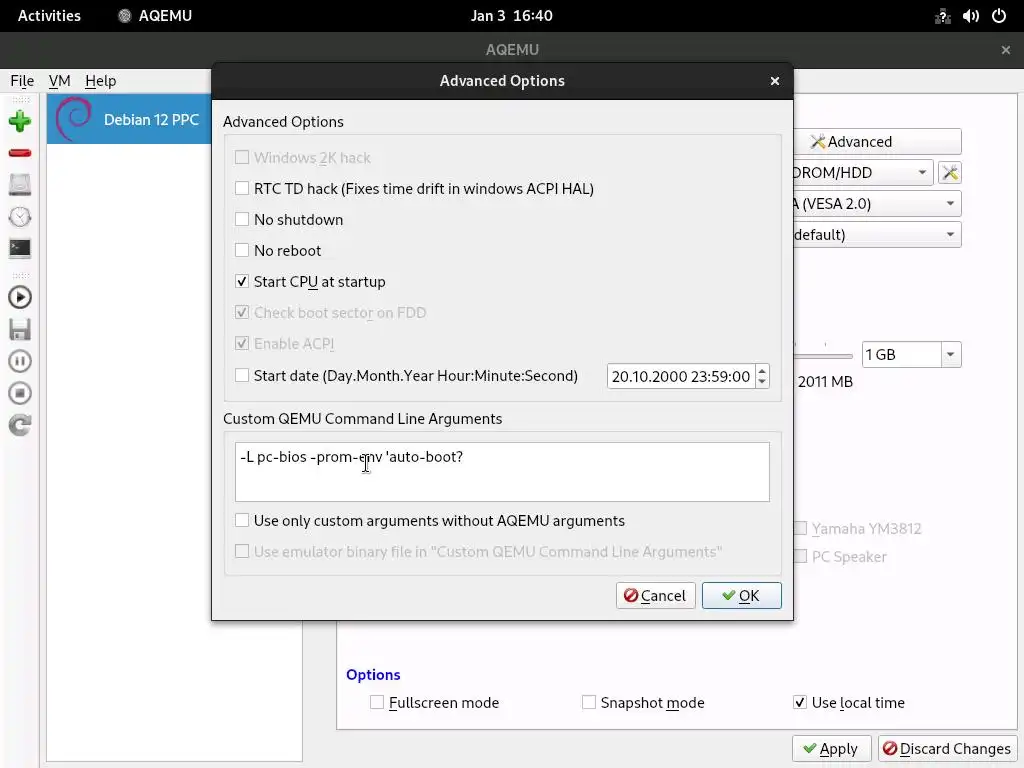Open the Help menu
Screen dimensions: 1024x768
point(101,81)
